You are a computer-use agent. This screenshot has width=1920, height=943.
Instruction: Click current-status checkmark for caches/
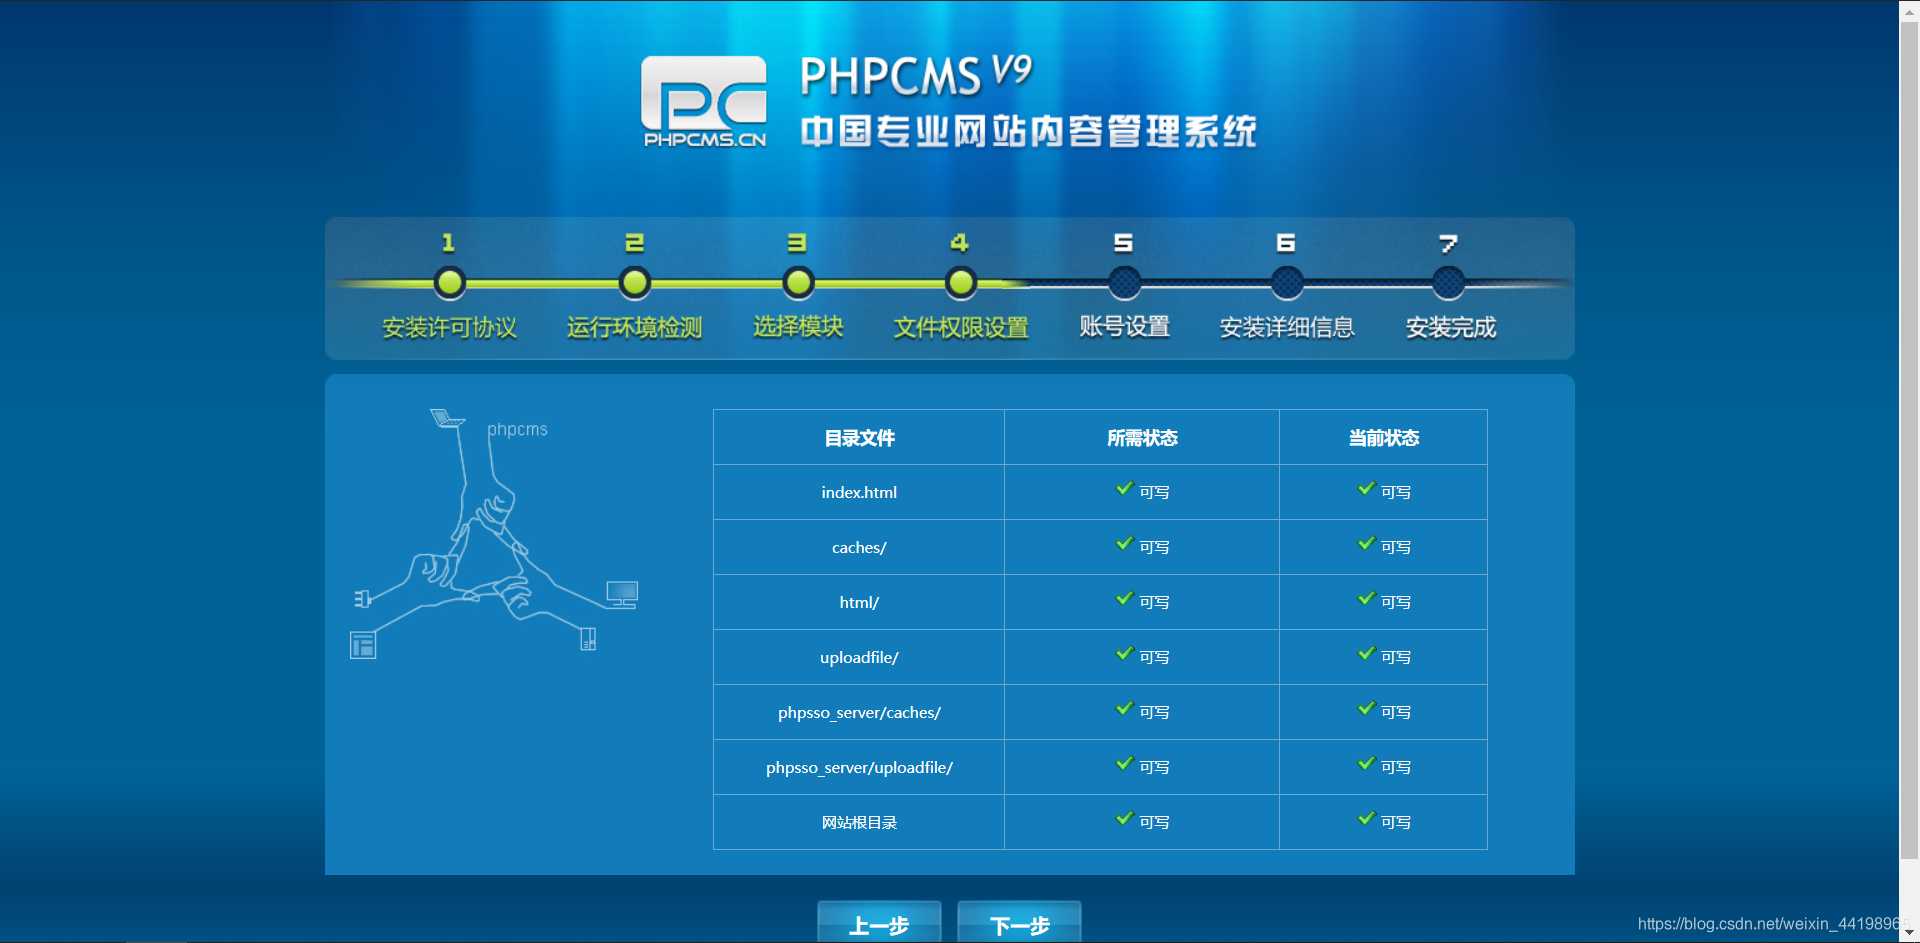pyautogui.click(x=1367, y=543)
